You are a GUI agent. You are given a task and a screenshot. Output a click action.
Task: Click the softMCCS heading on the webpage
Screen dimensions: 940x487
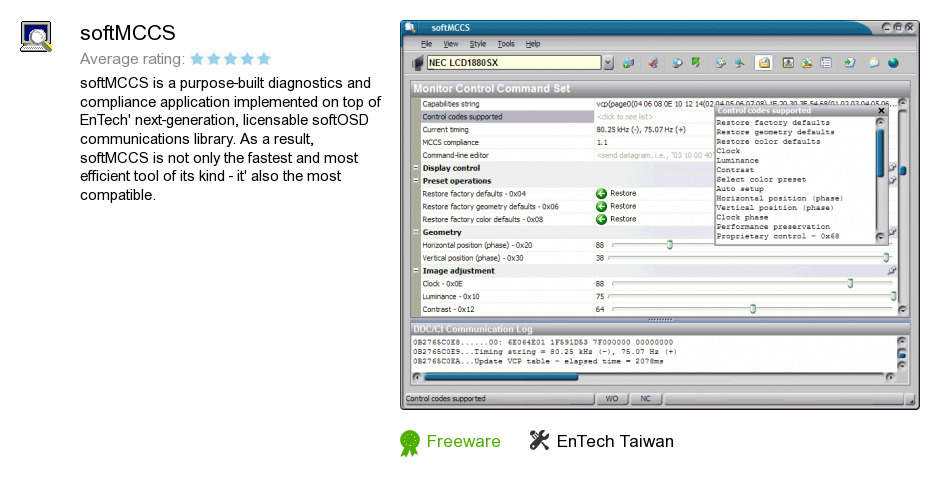pyautogui.click(x=128, y=32)
